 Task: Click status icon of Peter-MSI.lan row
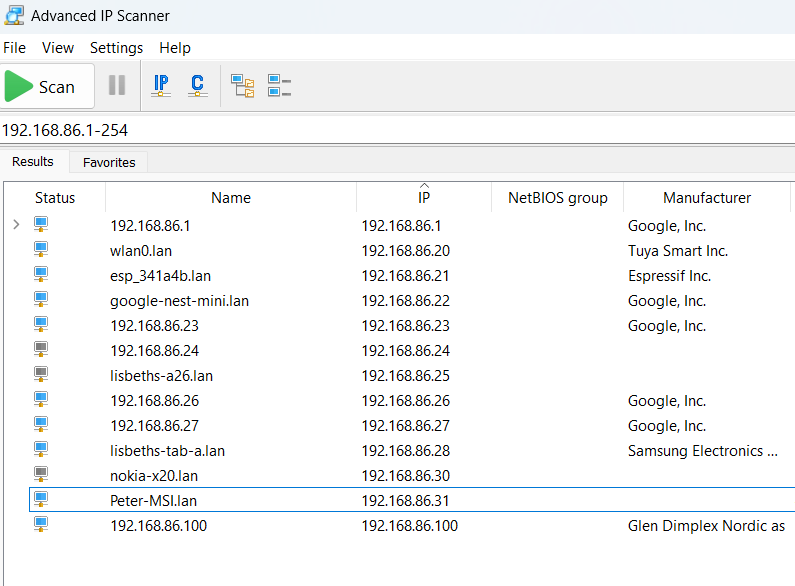click(41, 499)
